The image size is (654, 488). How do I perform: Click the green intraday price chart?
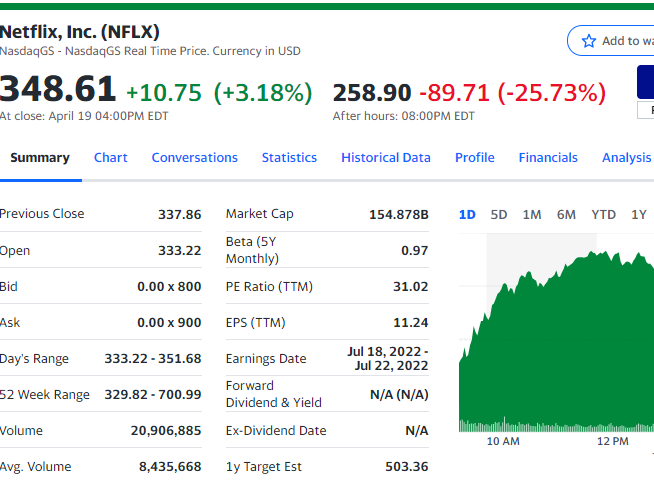(x=556, y=342)
